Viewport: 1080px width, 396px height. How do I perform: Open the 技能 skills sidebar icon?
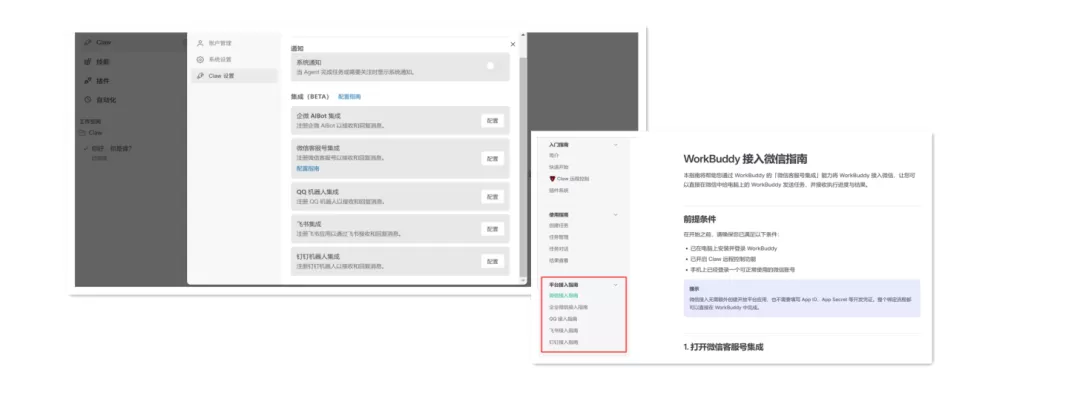click(x=87, y=61)
